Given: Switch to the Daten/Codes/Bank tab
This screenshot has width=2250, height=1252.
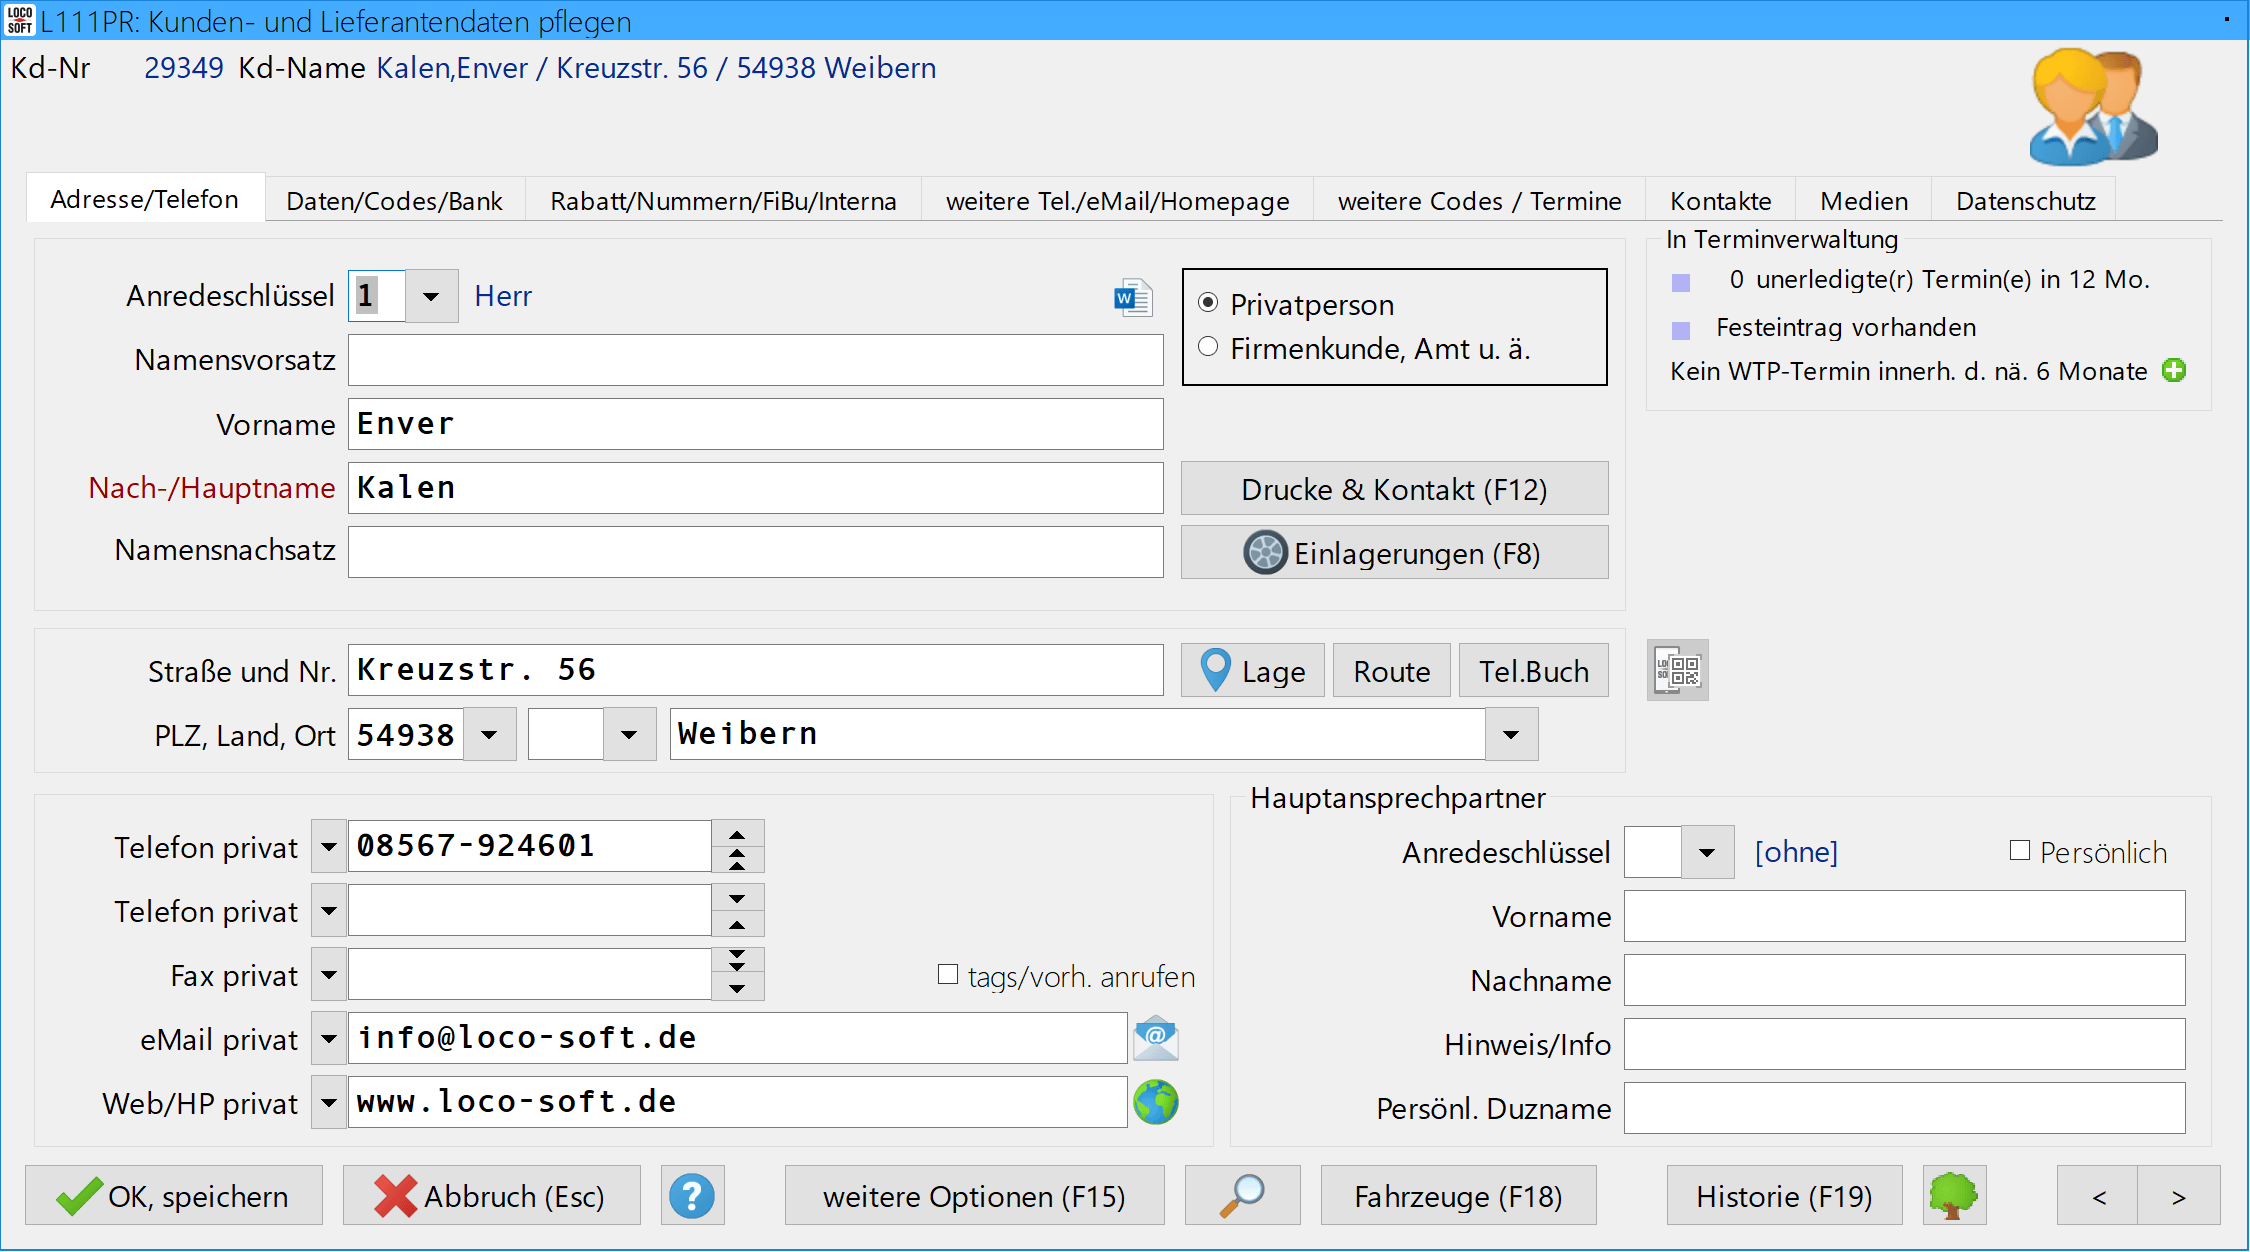Looking at the screenshot, I should point(394,201).
